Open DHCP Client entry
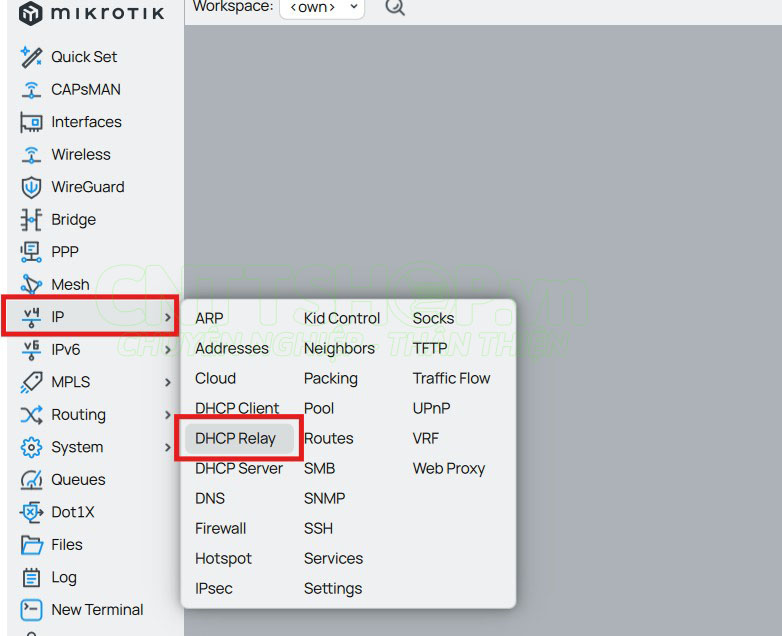 coord(237,408)
